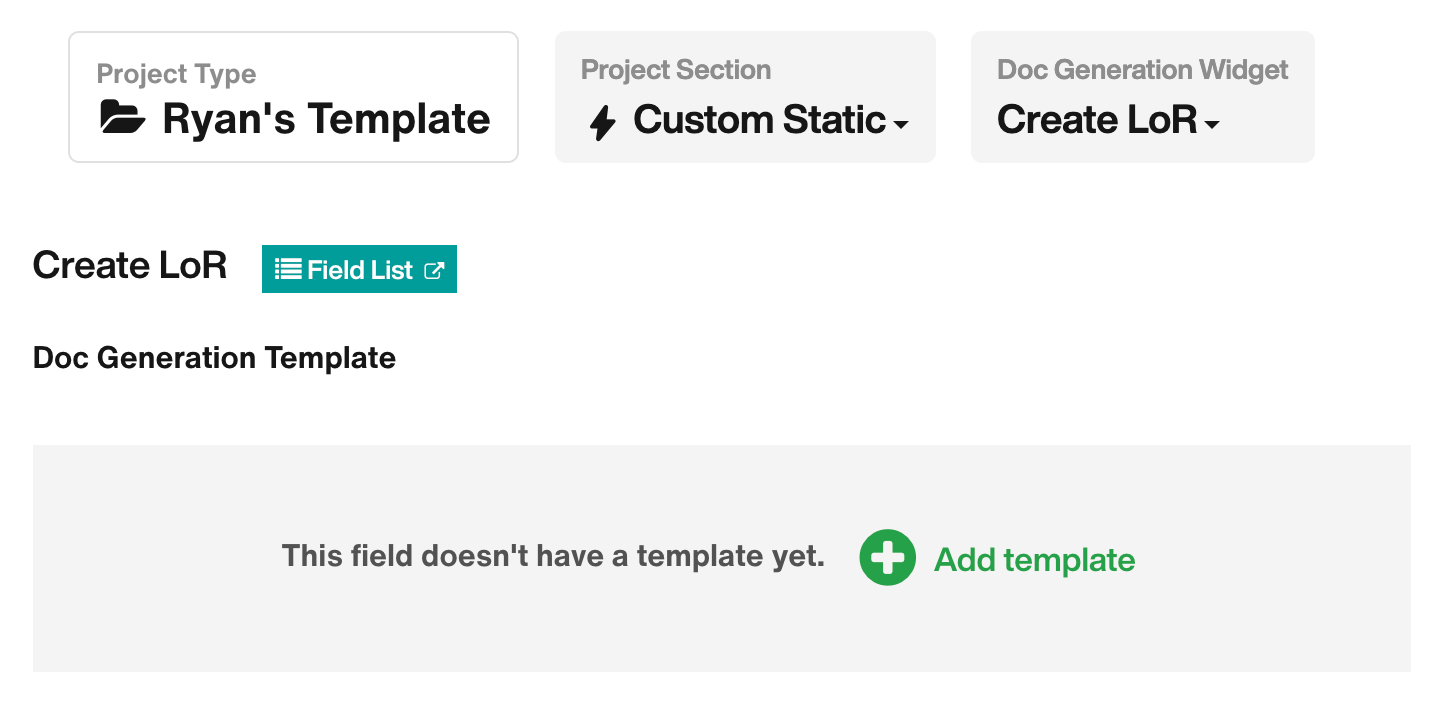The width and height of the screenshot is (1448, 712).
Task: Expand the caret next to Custom Static
Action: pos(901,125)
